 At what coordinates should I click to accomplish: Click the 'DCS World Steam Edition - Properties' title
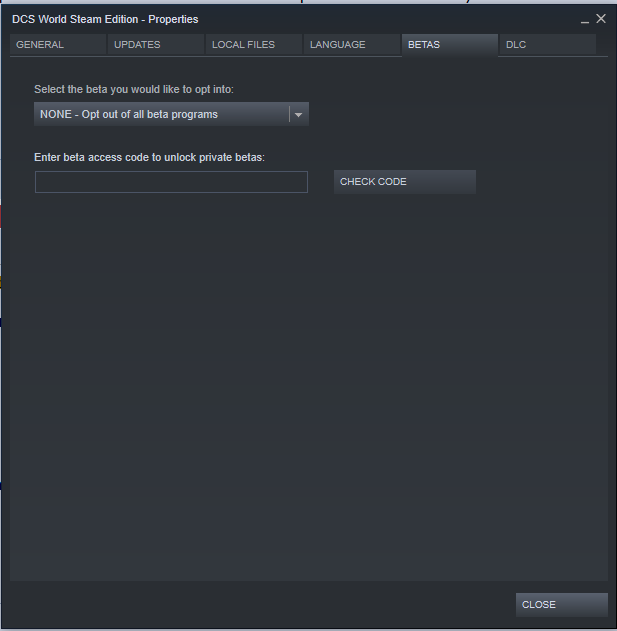click(105, 19)
